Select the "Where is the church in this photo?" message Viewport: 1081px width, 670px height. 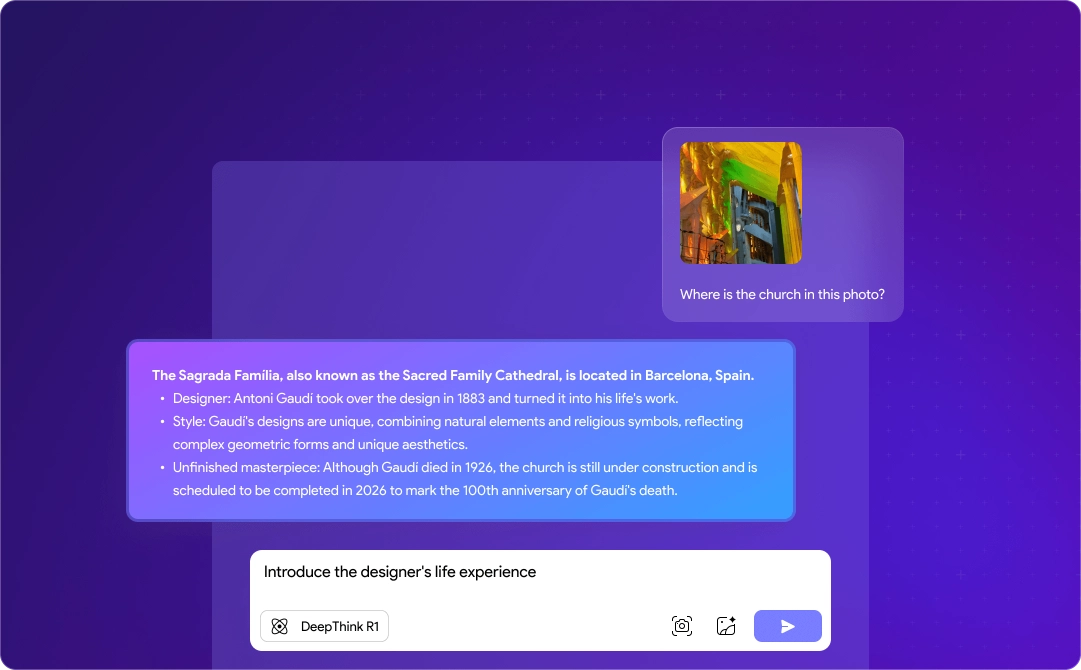[x=782, y=294]
